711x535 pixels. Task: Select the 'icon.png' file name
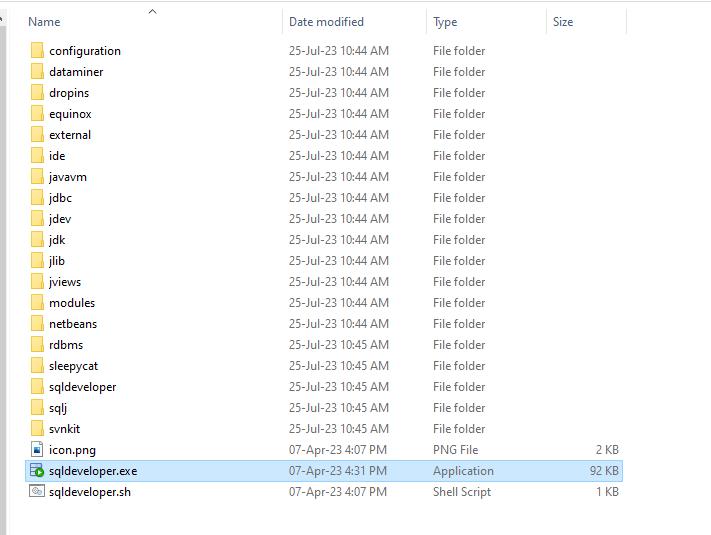(x=73, y=450)
